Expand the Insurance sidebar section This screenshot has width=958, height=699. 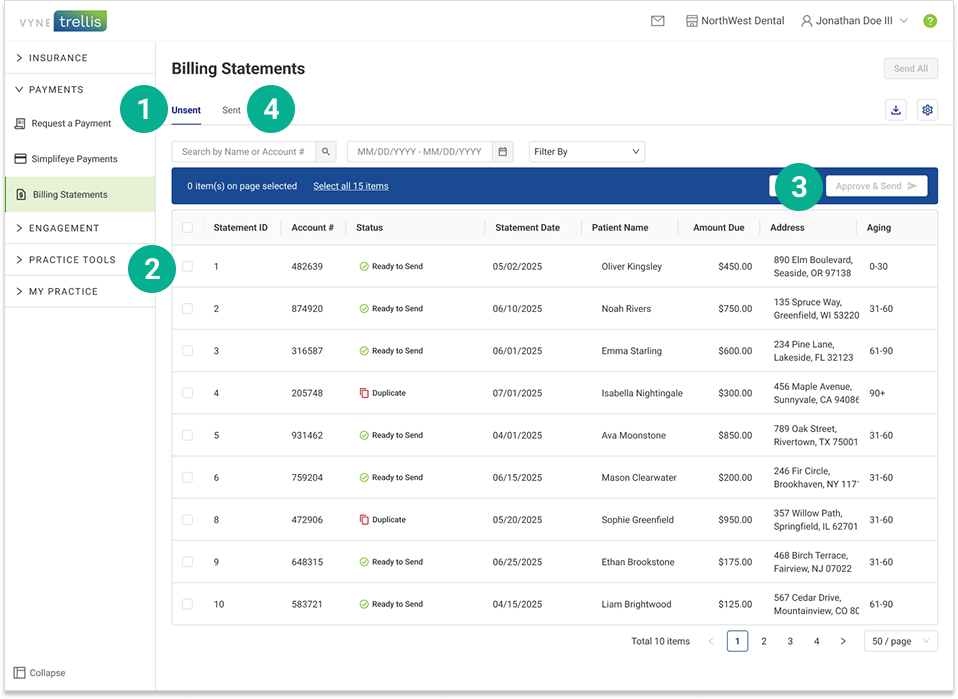pos(58,58)
